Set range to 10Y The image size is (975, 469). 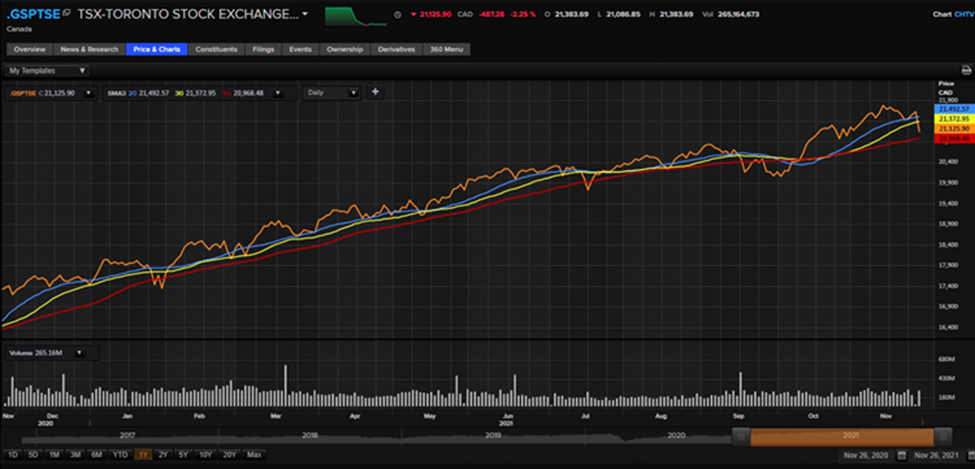click(x=205, y=455)
